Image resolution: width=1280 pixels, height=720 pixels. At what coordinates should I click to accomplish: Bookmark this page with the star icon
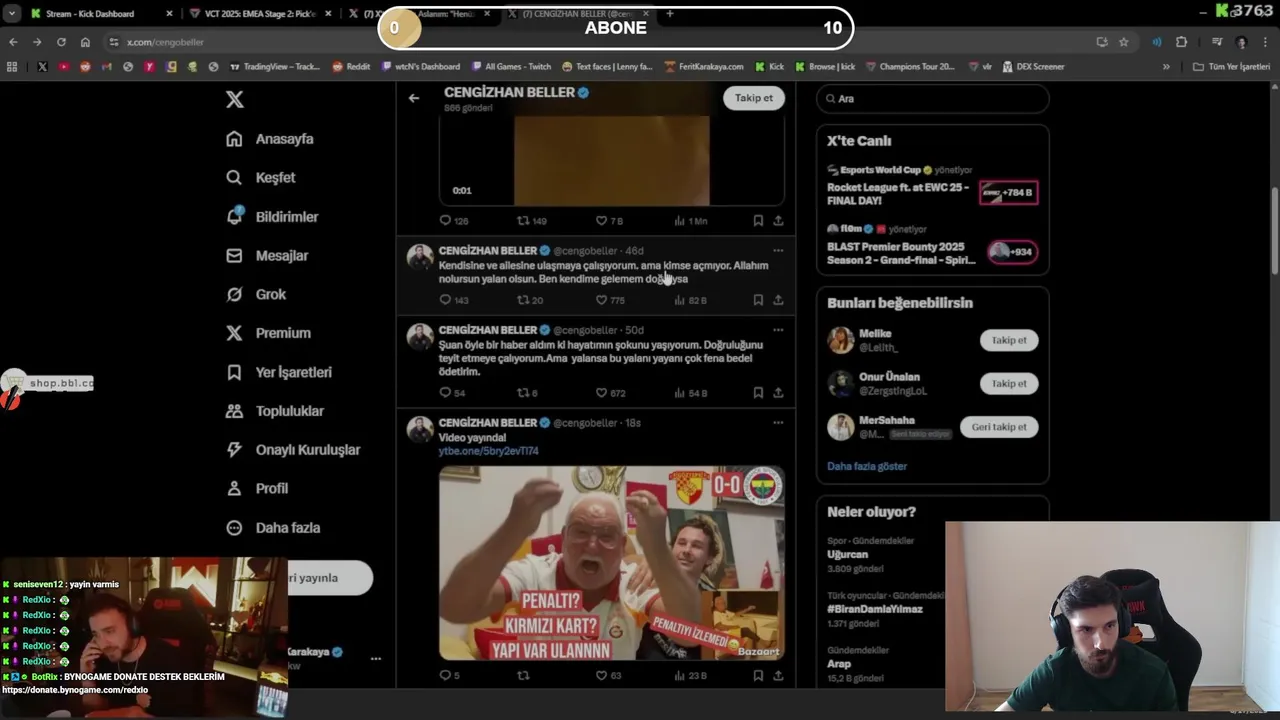pyautogui.click(x=1124, y=42)
